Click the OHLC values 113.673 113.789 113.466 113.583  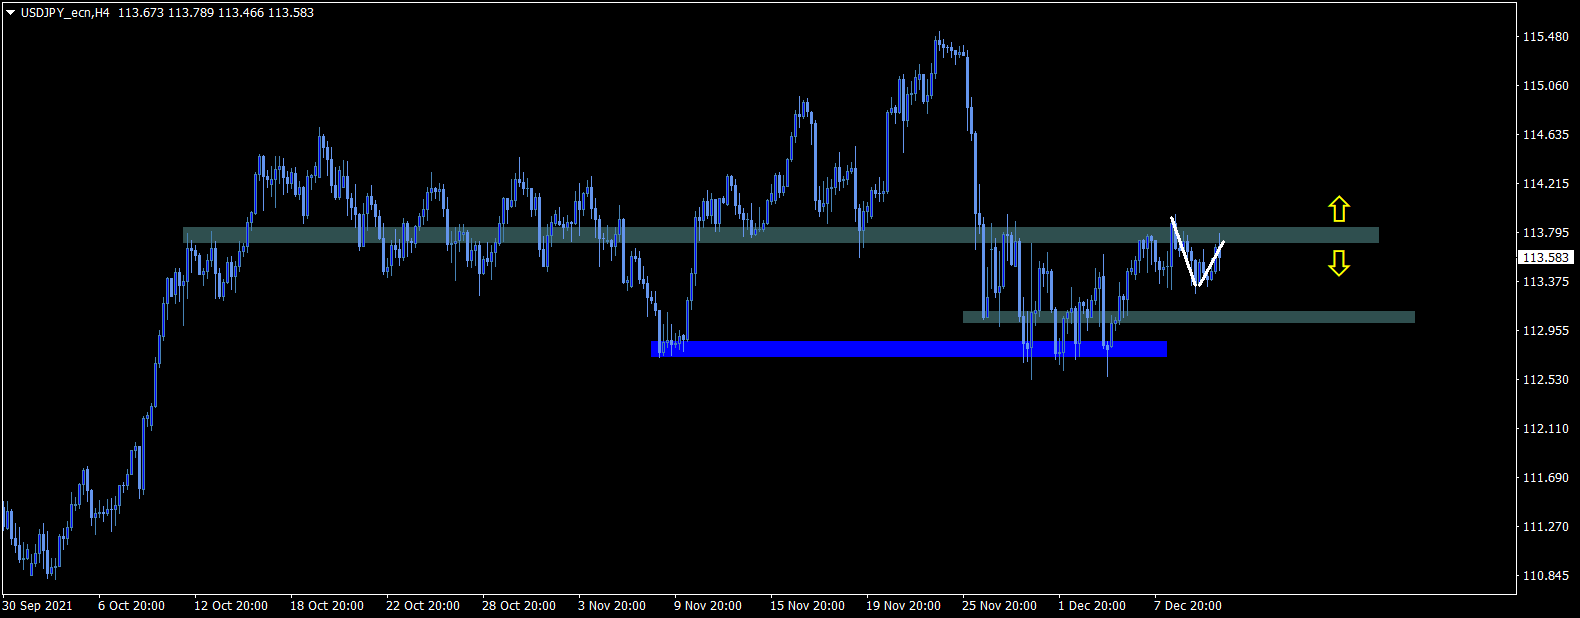click(x=216, y=13)
